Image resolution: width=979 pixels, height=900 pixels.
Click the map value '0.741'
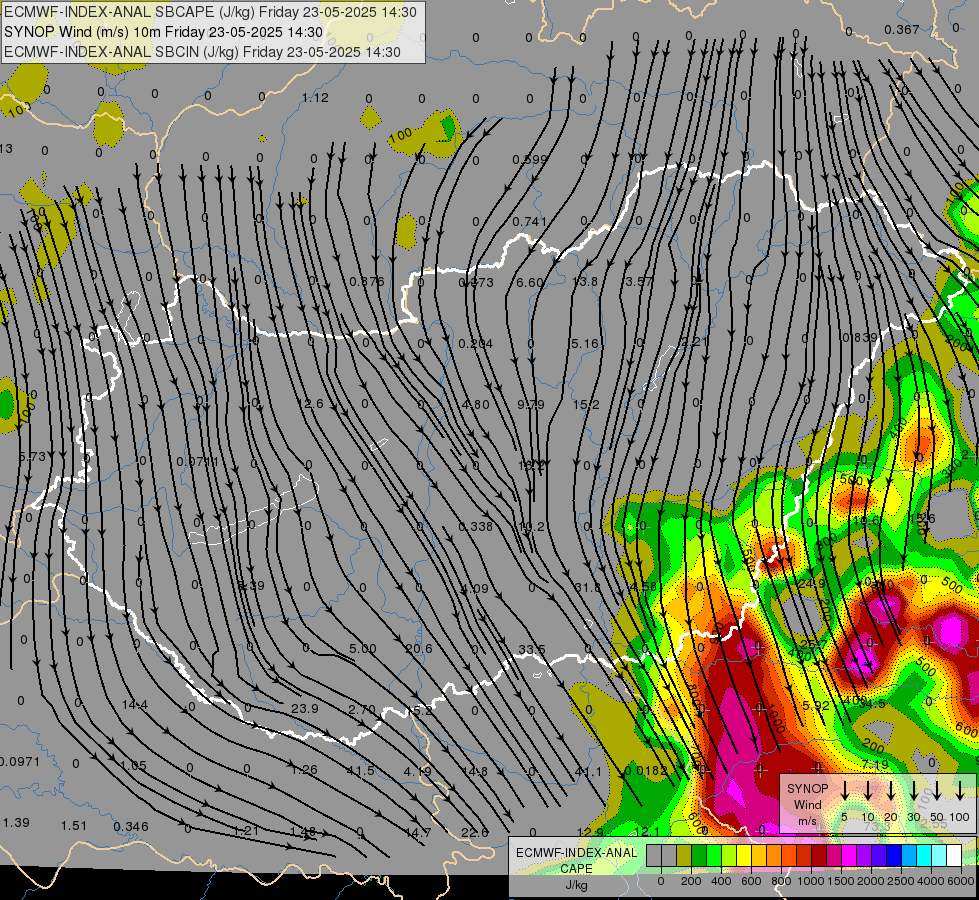[x=529, y=221]
